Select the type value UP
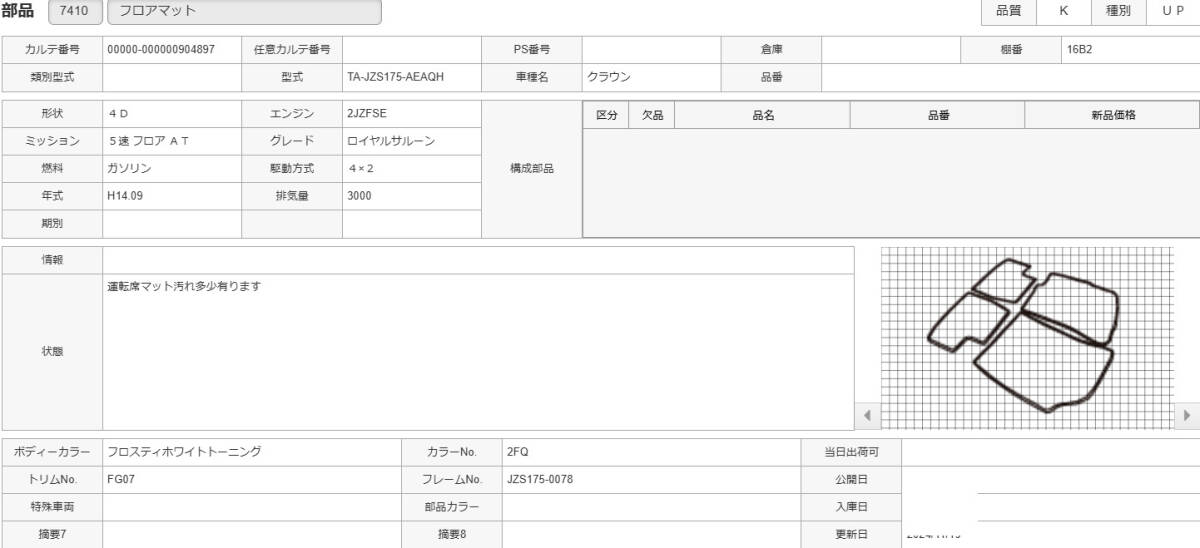 1173,11
